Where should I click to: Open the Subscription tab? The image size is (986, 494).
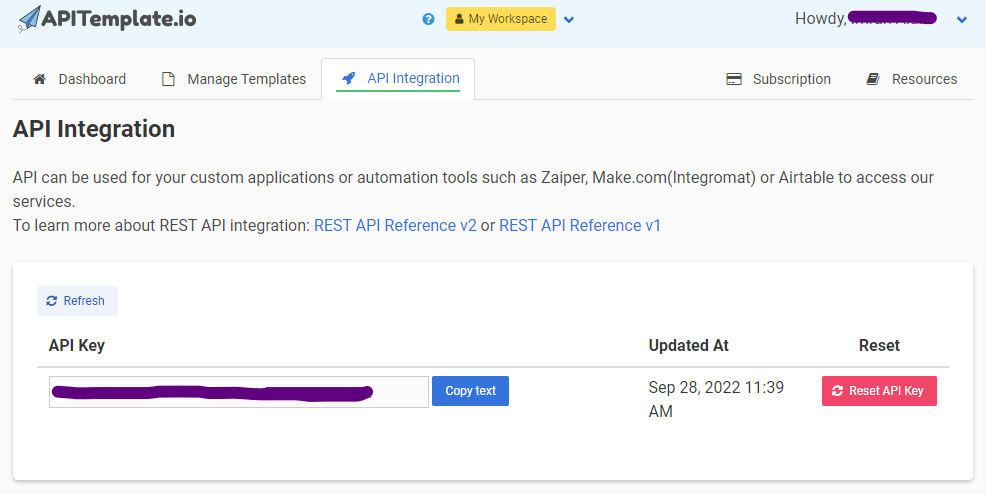coord(778,79)
